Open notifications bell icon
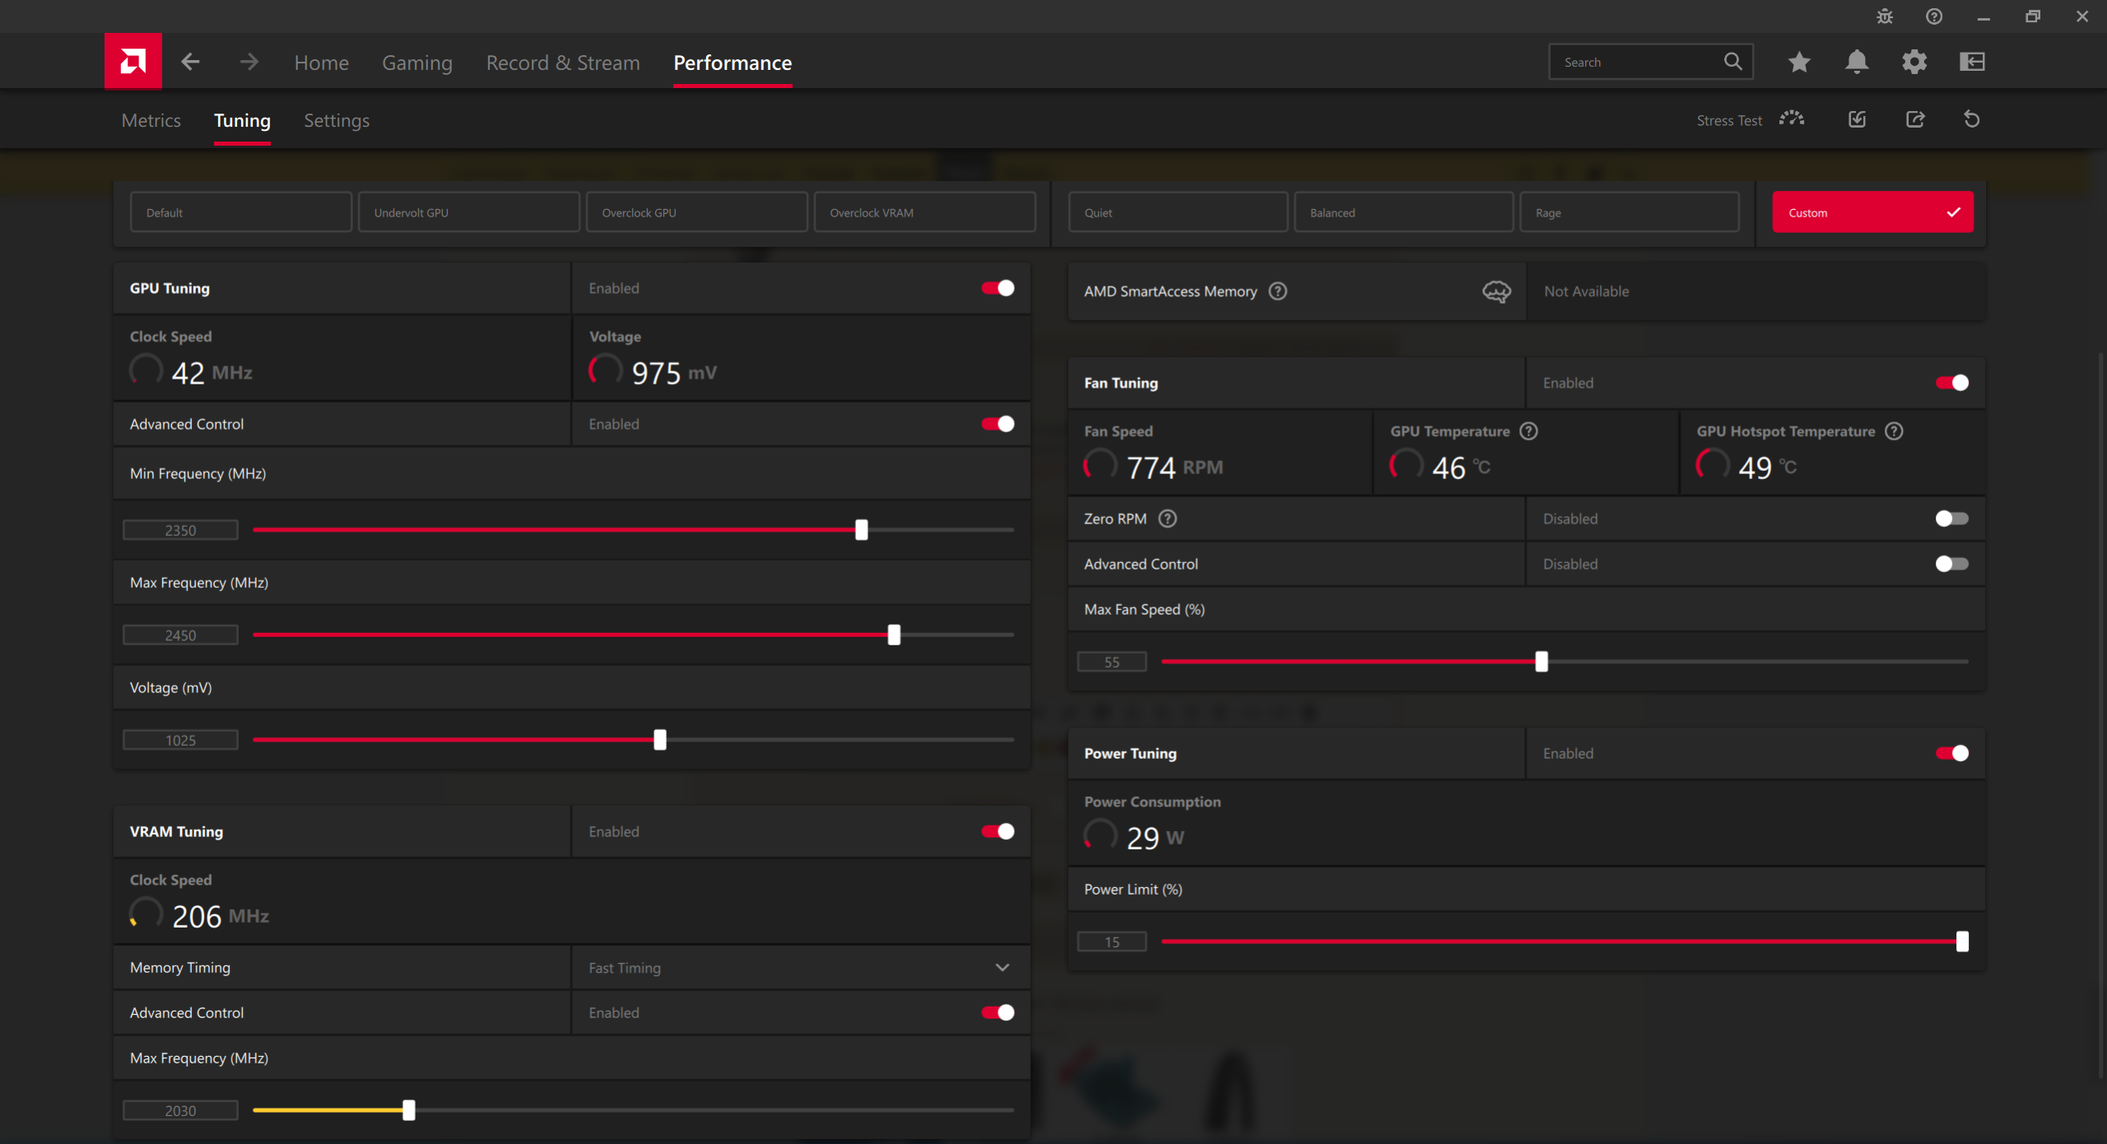 tap(1856, 62)
